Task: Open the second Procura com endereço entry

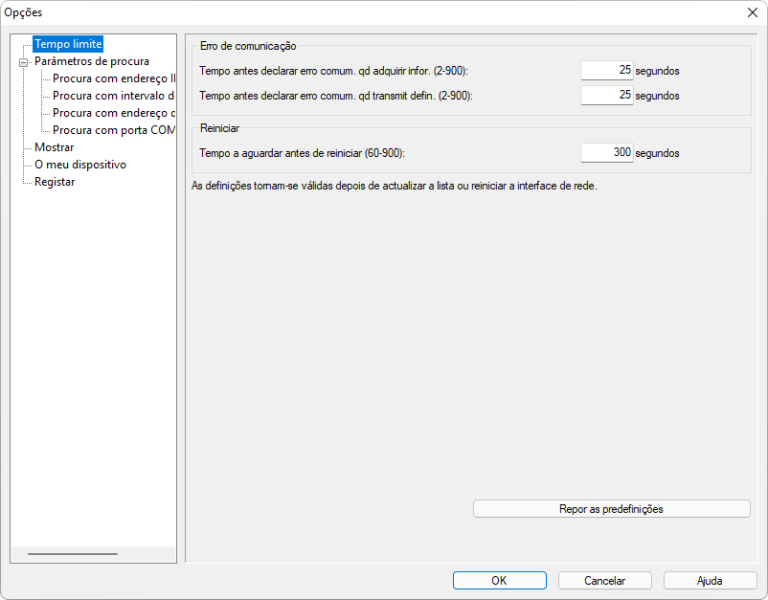Action: 113,113
